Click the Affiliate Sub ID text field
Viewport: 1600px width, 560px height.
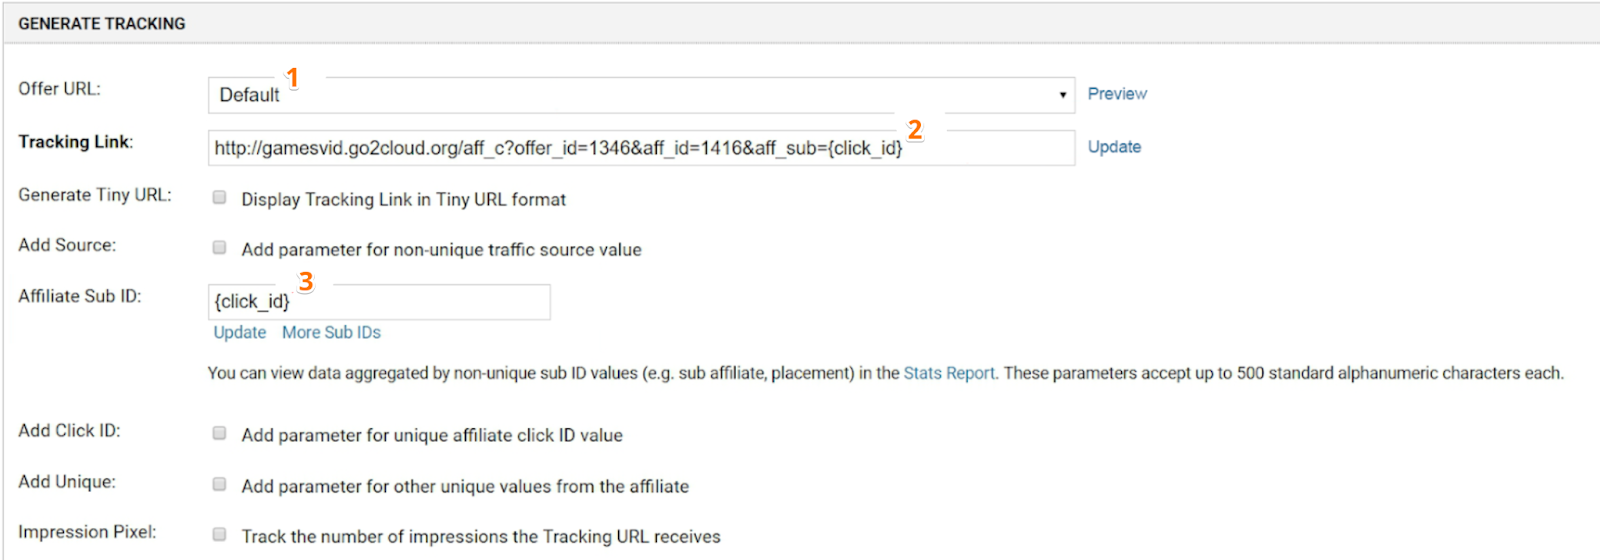tap(379, 302)
